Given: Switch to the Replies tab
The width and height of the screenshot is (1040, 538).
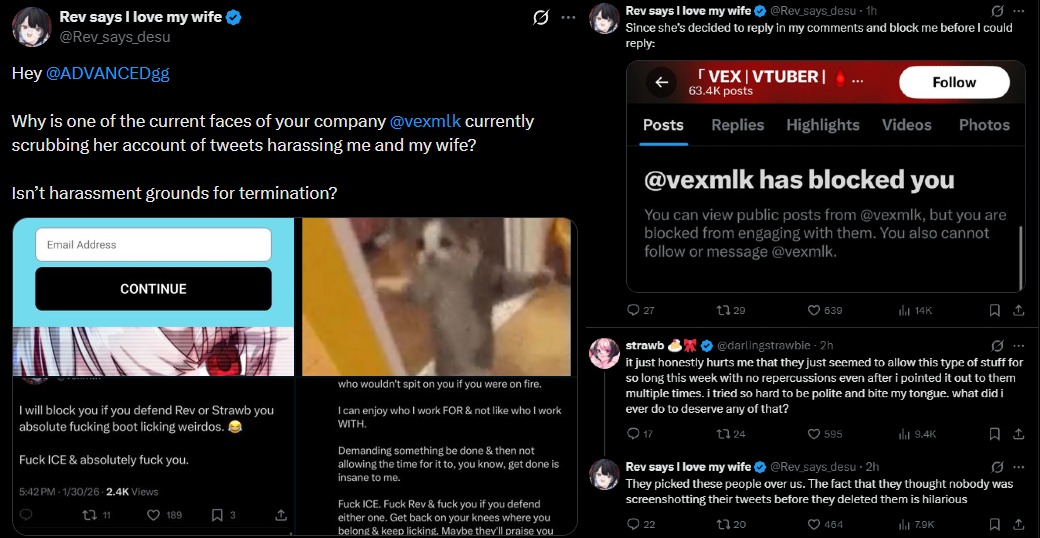Looking at the screenshot, I should pyautogui.click(x=738, y=125).
